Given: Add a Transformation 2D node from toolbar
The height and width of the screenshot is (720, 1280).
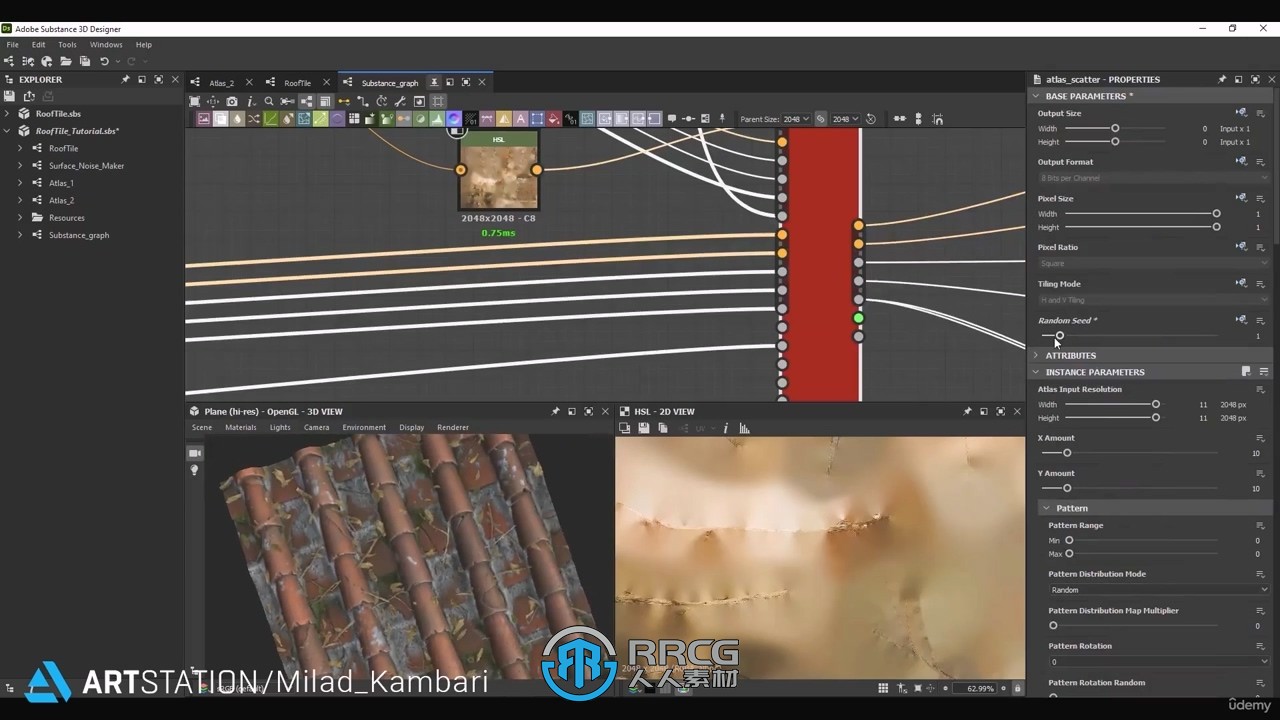Looking at the screenshot, I should click(x=537, y=119).
